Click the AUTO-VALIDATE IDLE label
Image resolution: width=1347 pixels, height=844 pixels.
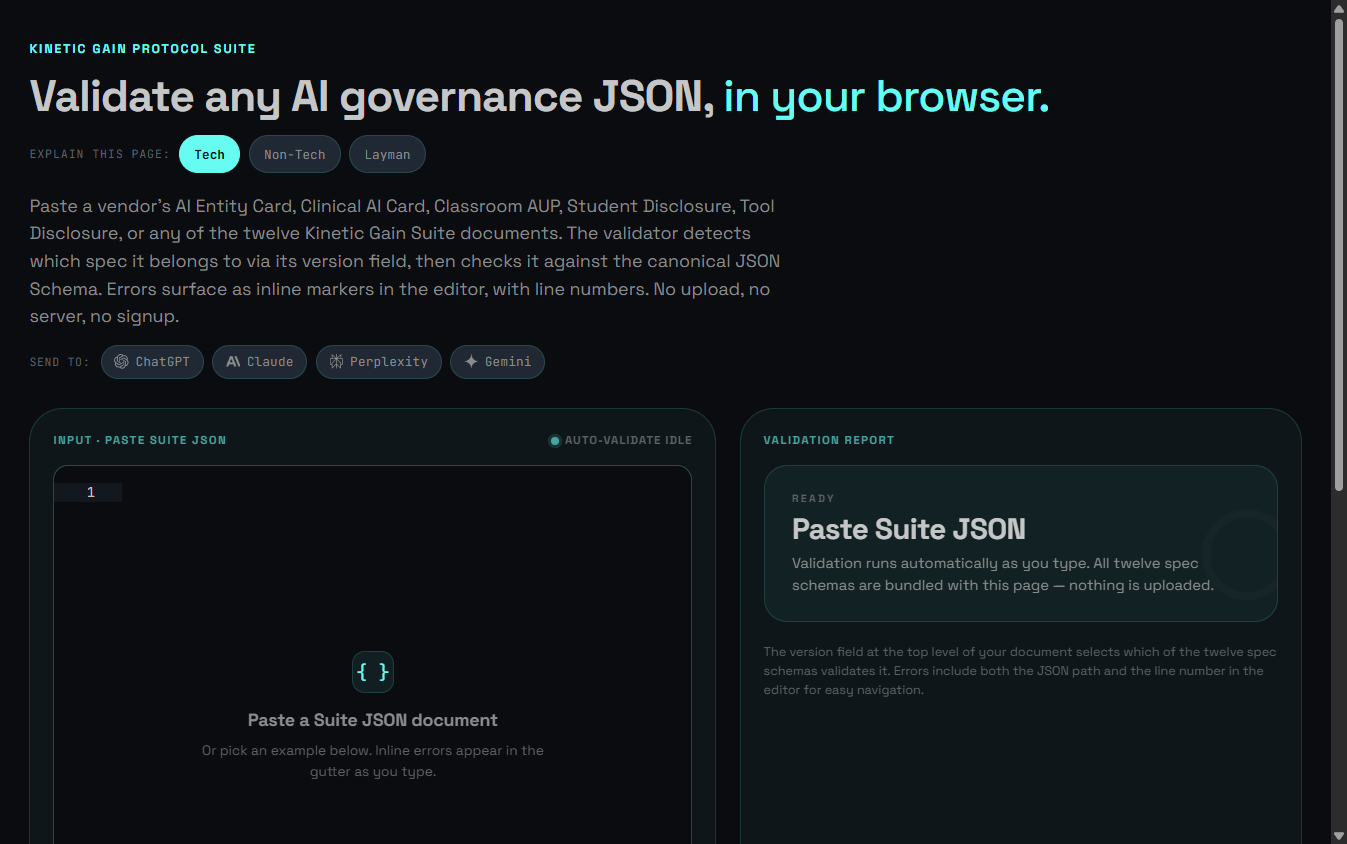pos(628,441)
